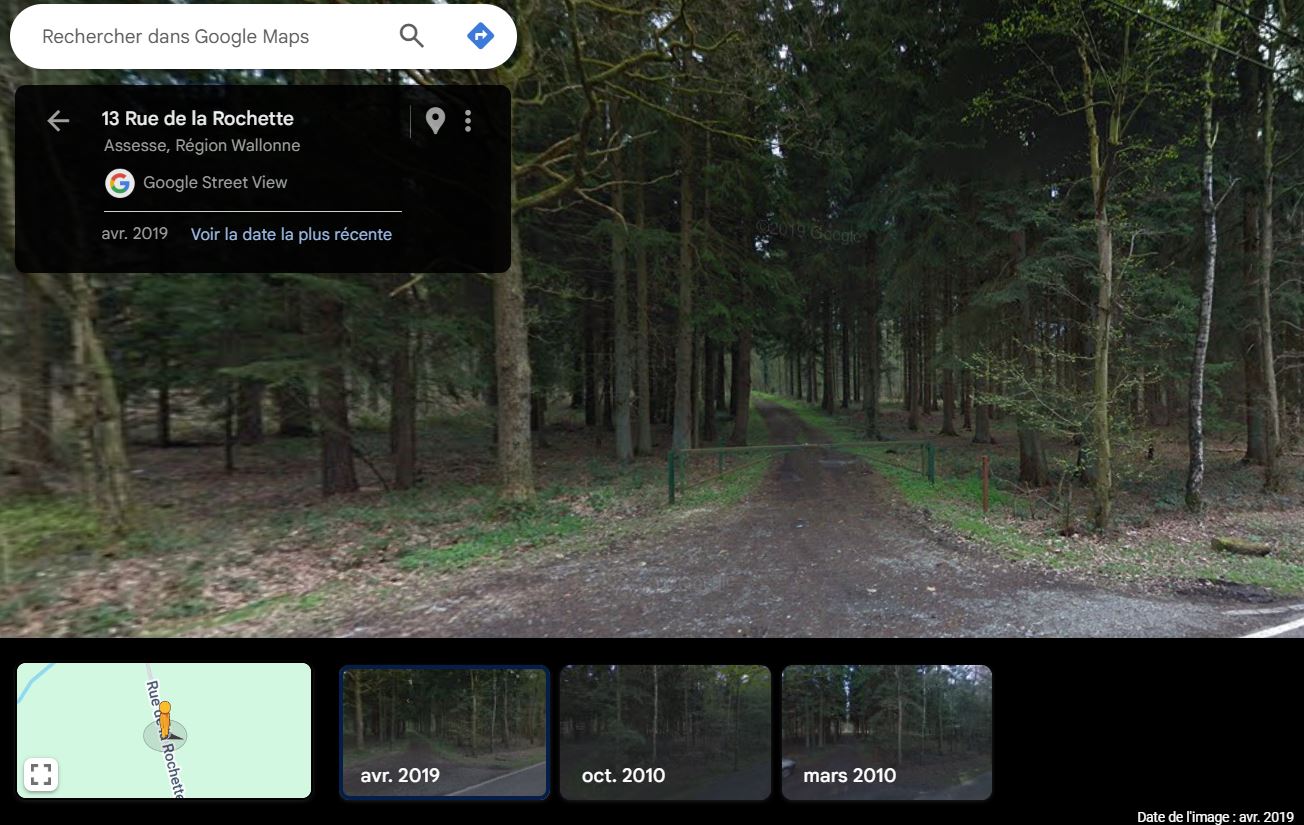Click the Google logo beside Street View
The width and height of the screenshot is (1304, 825).
tap(120, 183)
